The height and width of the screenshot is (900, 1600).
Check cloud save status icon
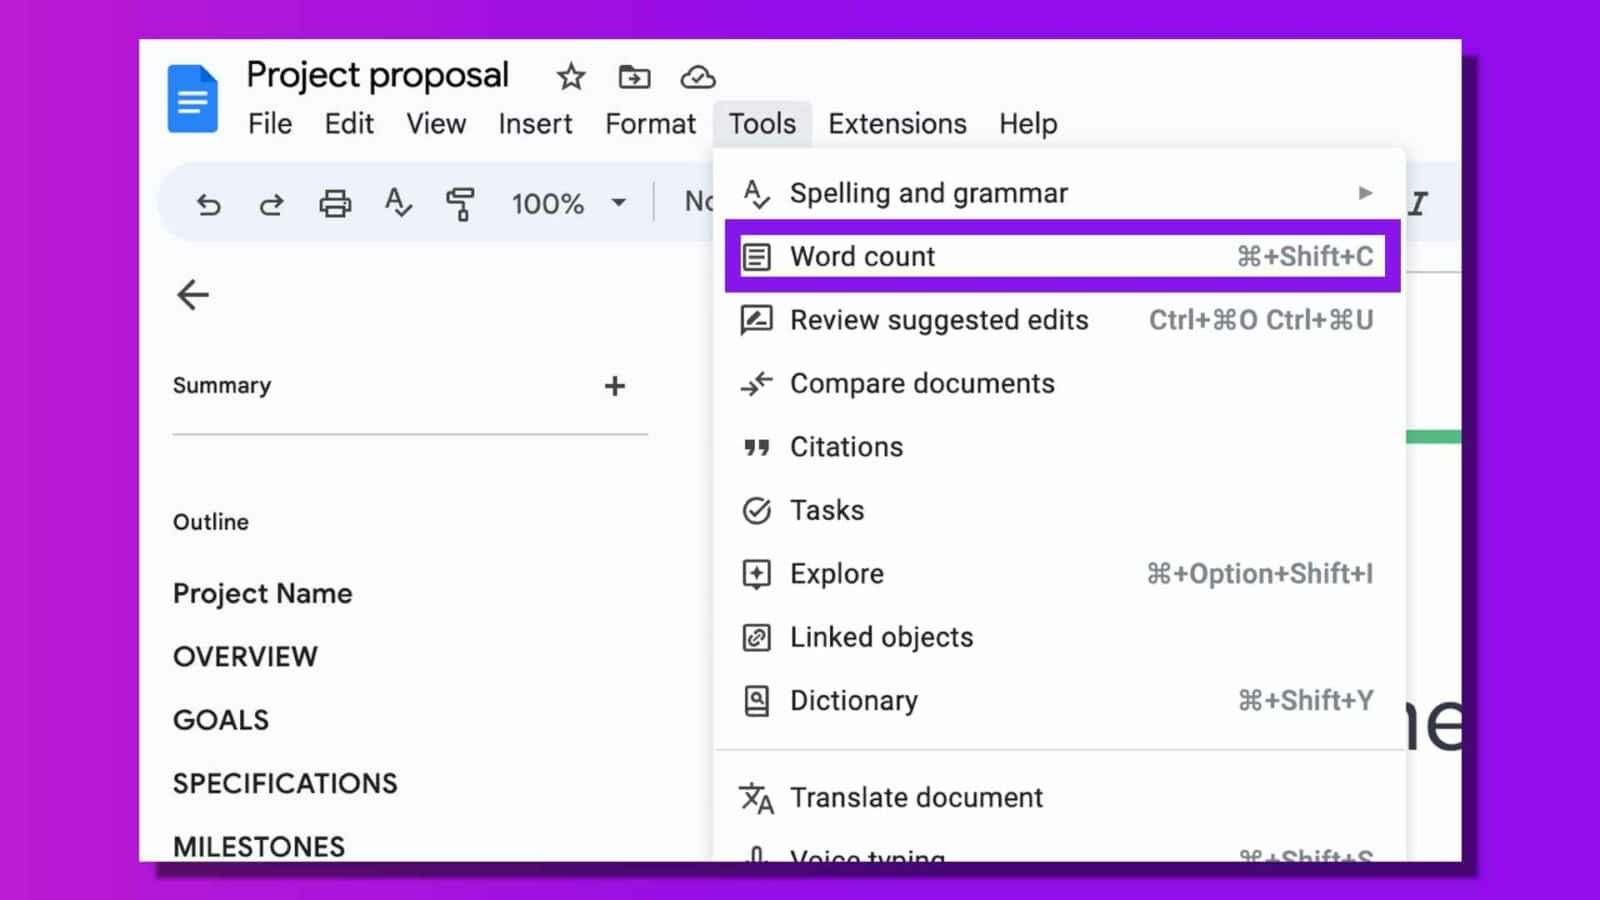tap(698, 77)
